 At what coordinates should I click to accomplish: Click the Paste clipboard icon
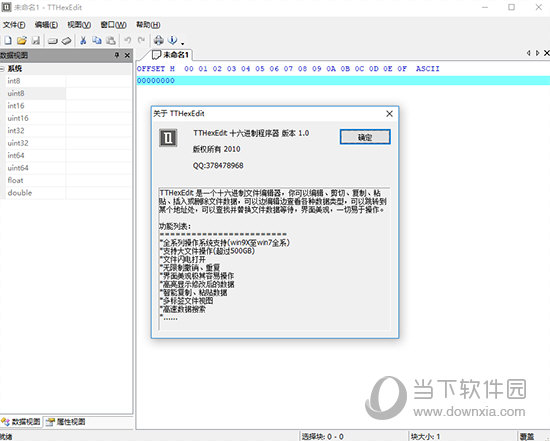[x=111, y=41]
